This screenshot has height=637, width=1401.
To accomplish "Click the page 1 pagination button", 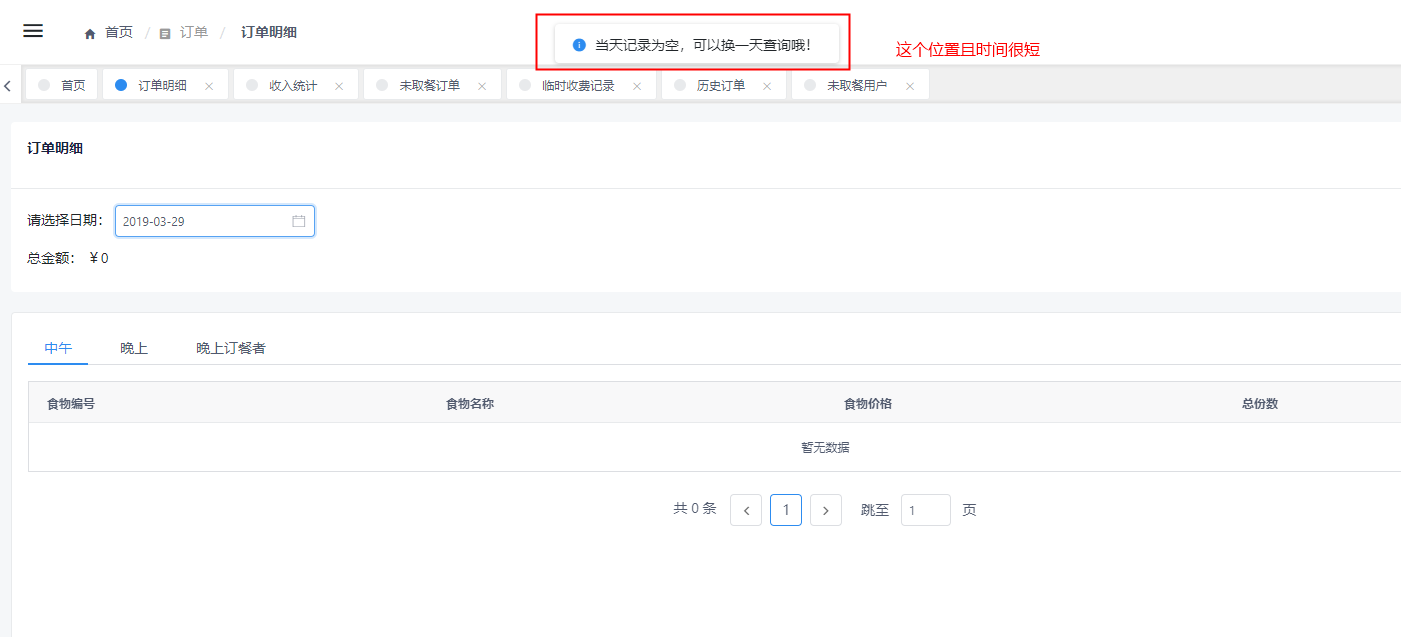I will [786, 509].
